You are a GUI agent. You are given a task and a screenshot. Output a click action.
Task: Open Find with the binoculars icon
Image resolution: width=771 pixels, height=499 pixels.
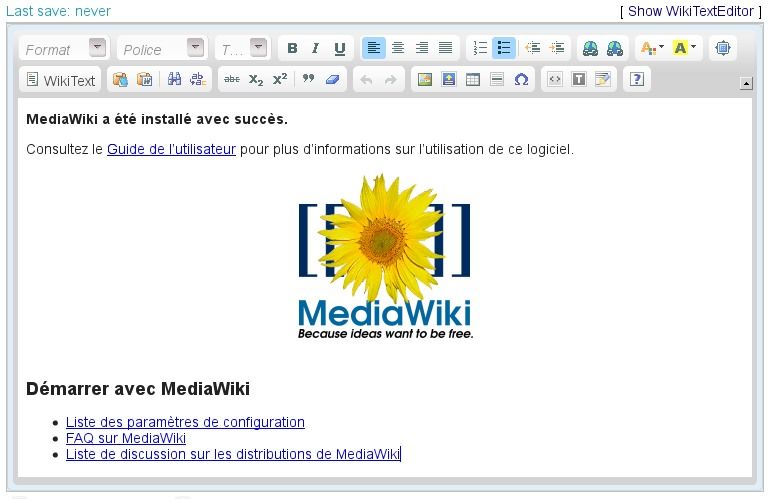174,80
